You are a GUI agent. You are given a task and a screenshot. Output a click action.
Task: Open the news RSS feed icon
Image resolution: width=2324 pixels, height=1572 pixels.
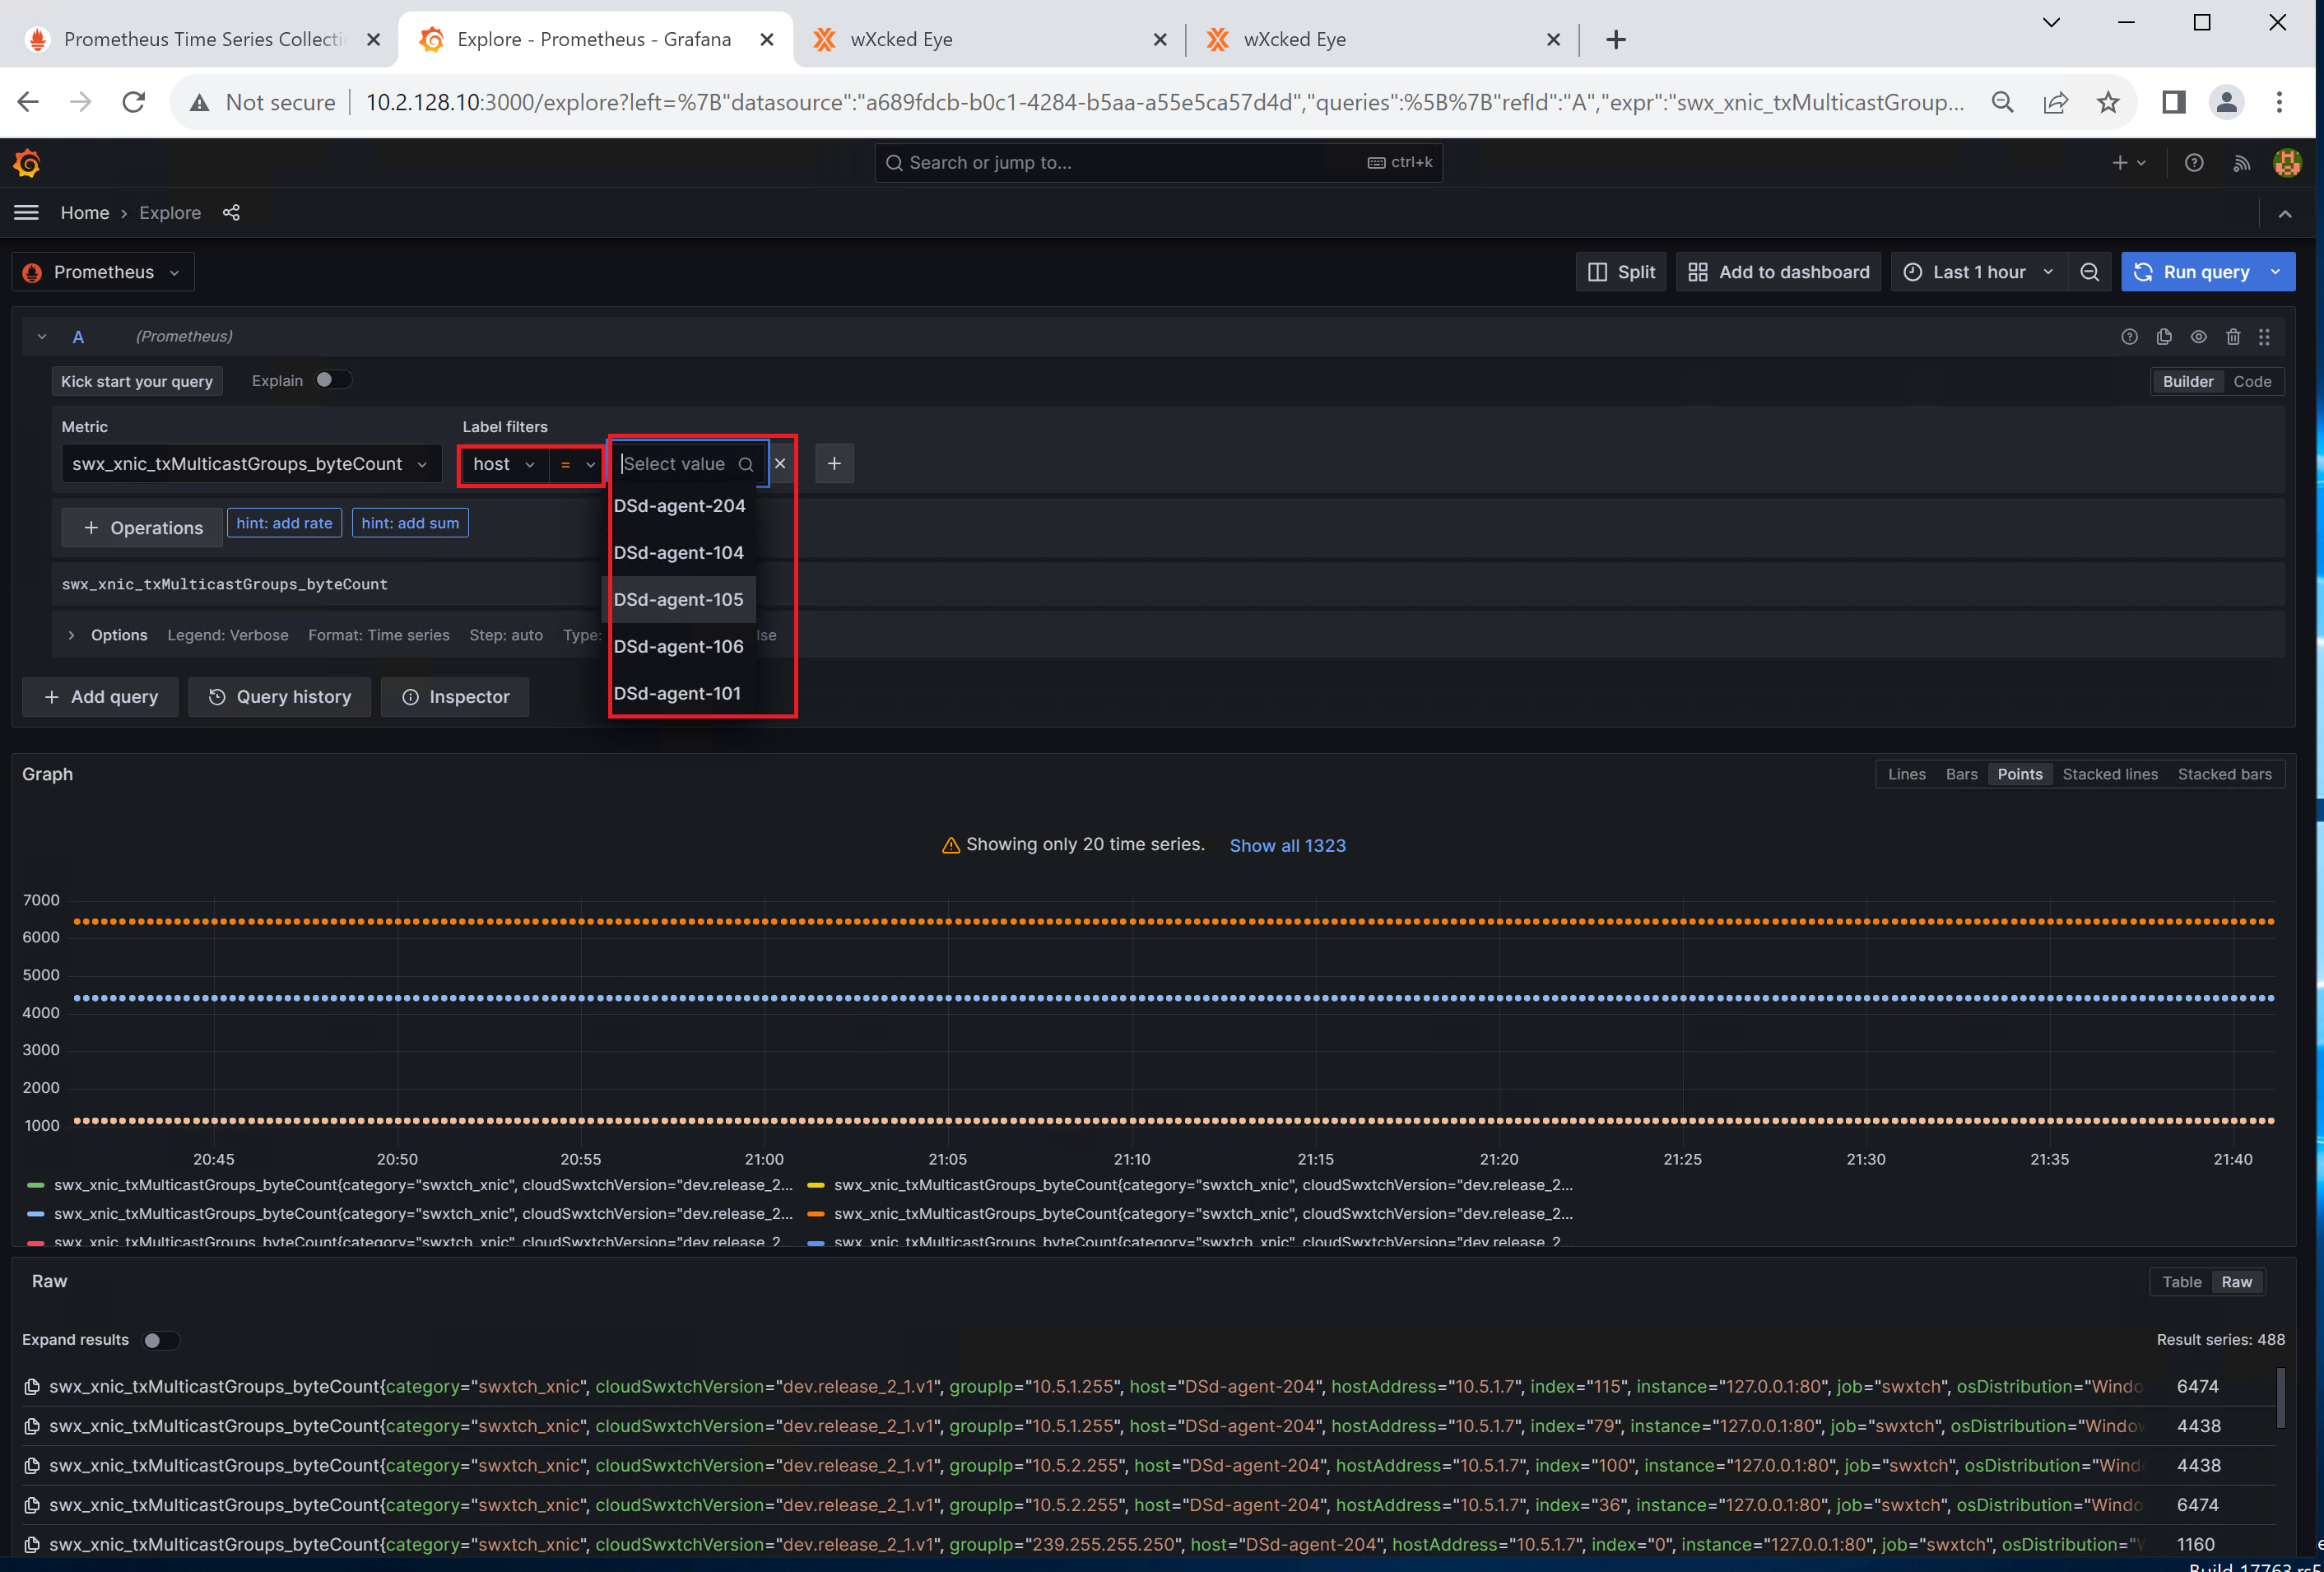(2241, 163)
